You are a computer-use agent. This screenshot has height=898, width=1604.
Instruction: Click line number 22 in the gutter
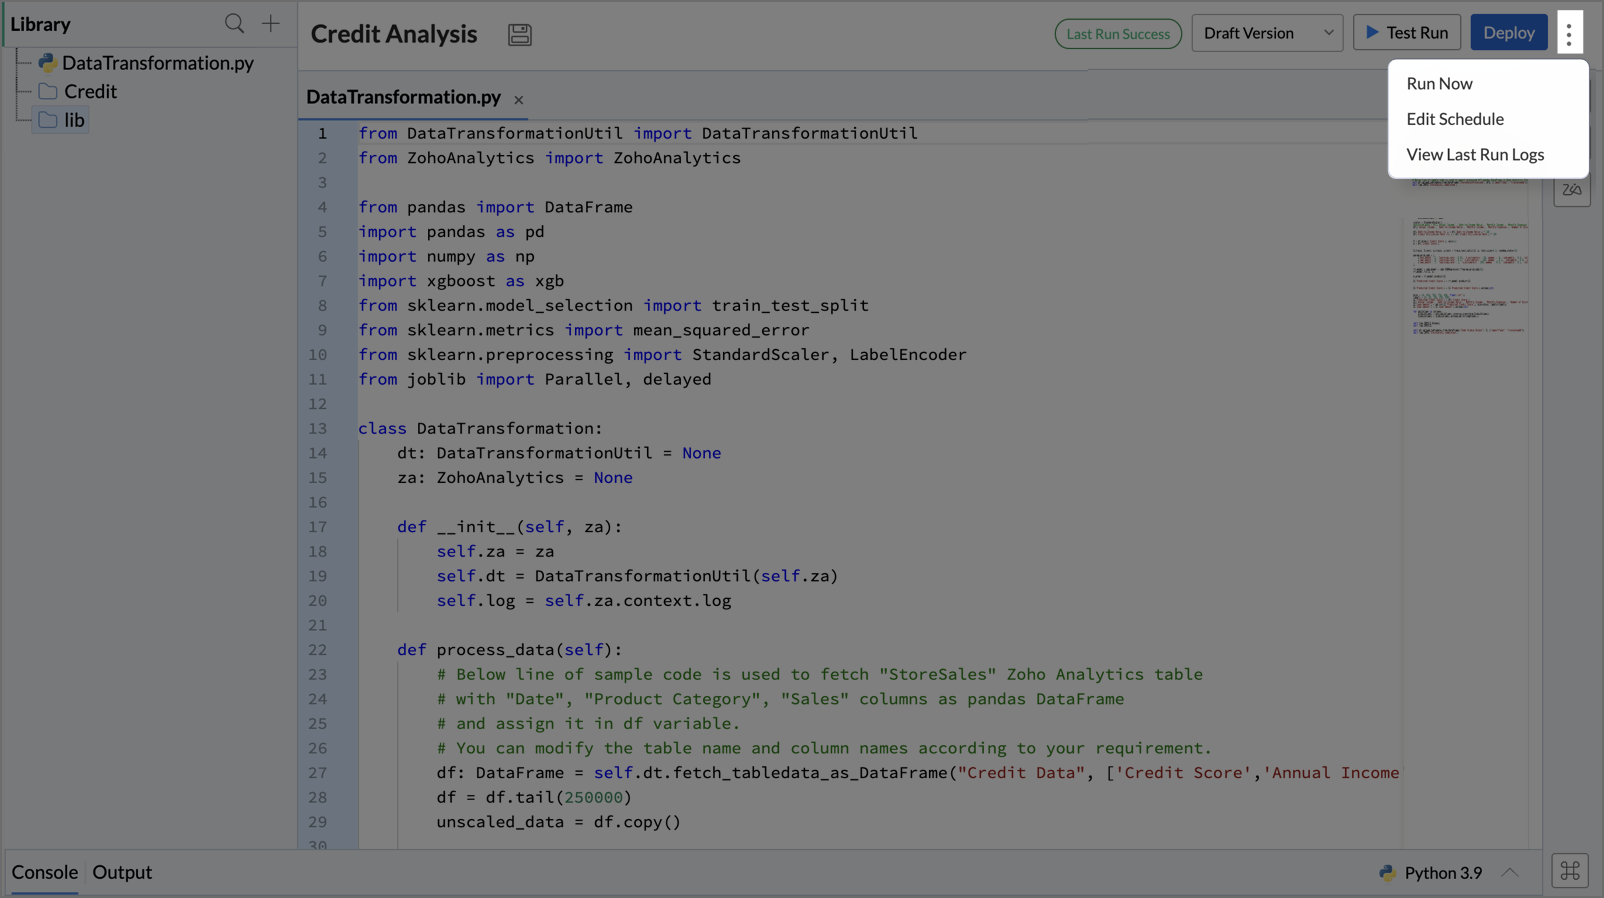coord(317,650)
